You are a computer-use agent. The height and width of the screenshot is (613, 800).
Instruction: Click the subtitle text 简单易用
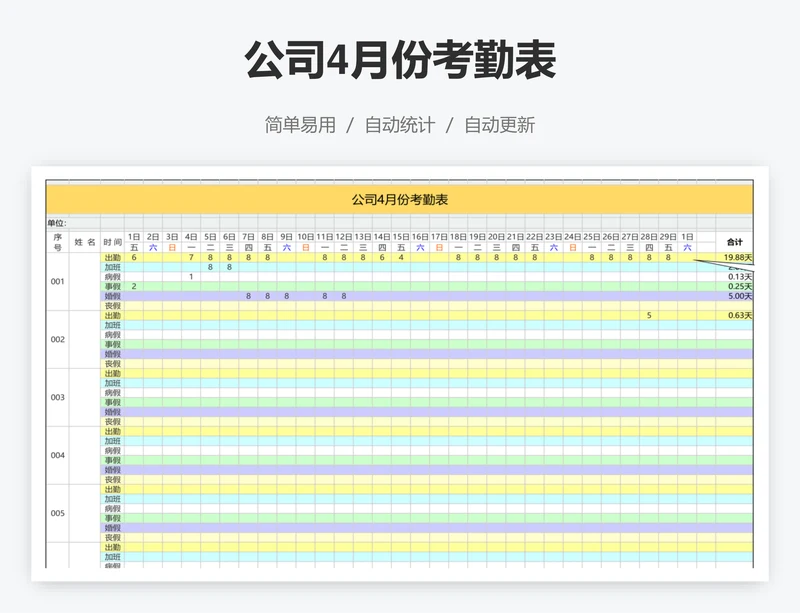click(300, 125)
